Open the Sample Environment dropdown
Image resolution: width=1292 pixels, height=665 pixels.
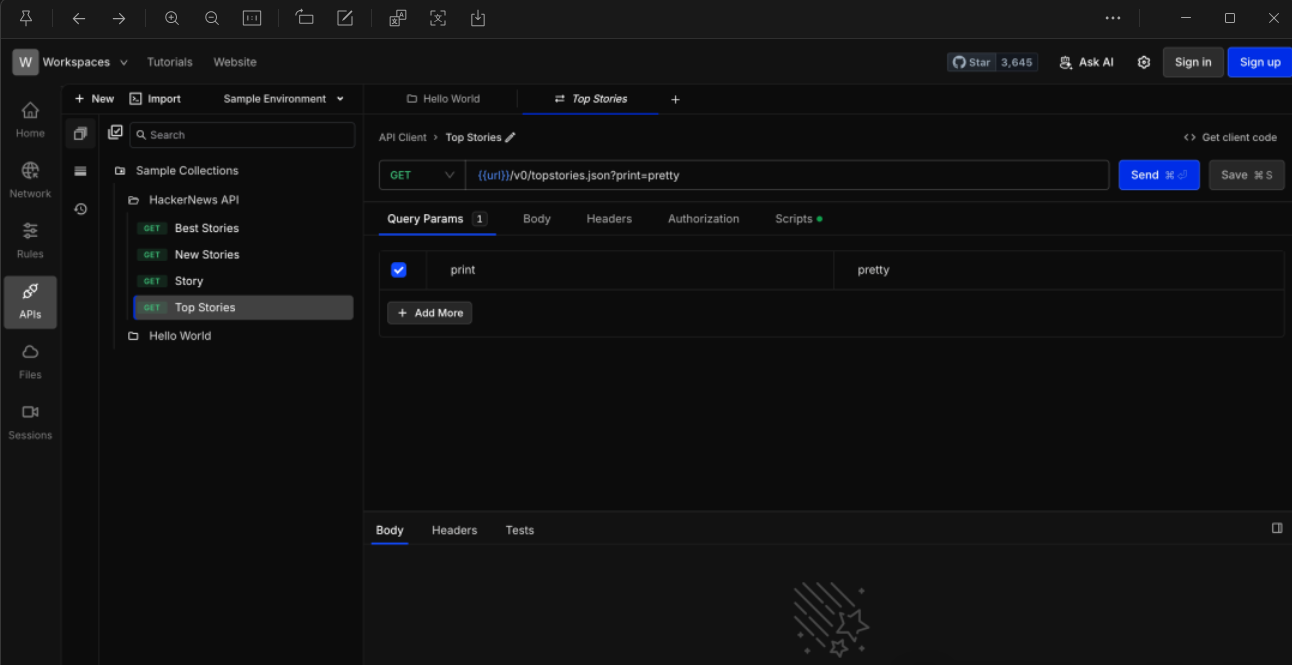[x=284, y=99]
